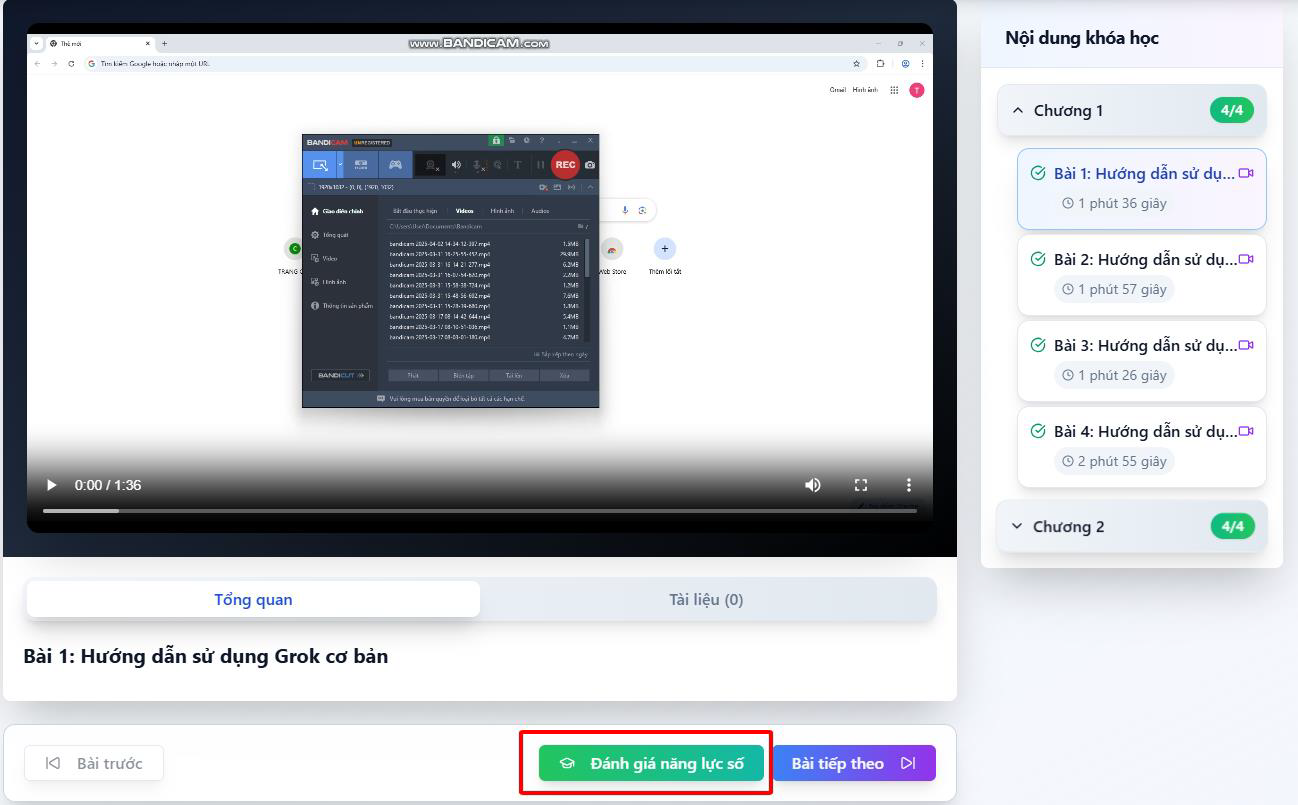Mute the video volume speaker icon
Image resolution: width=1298 pixels, height=805 pixels.
tap(813, 485)
